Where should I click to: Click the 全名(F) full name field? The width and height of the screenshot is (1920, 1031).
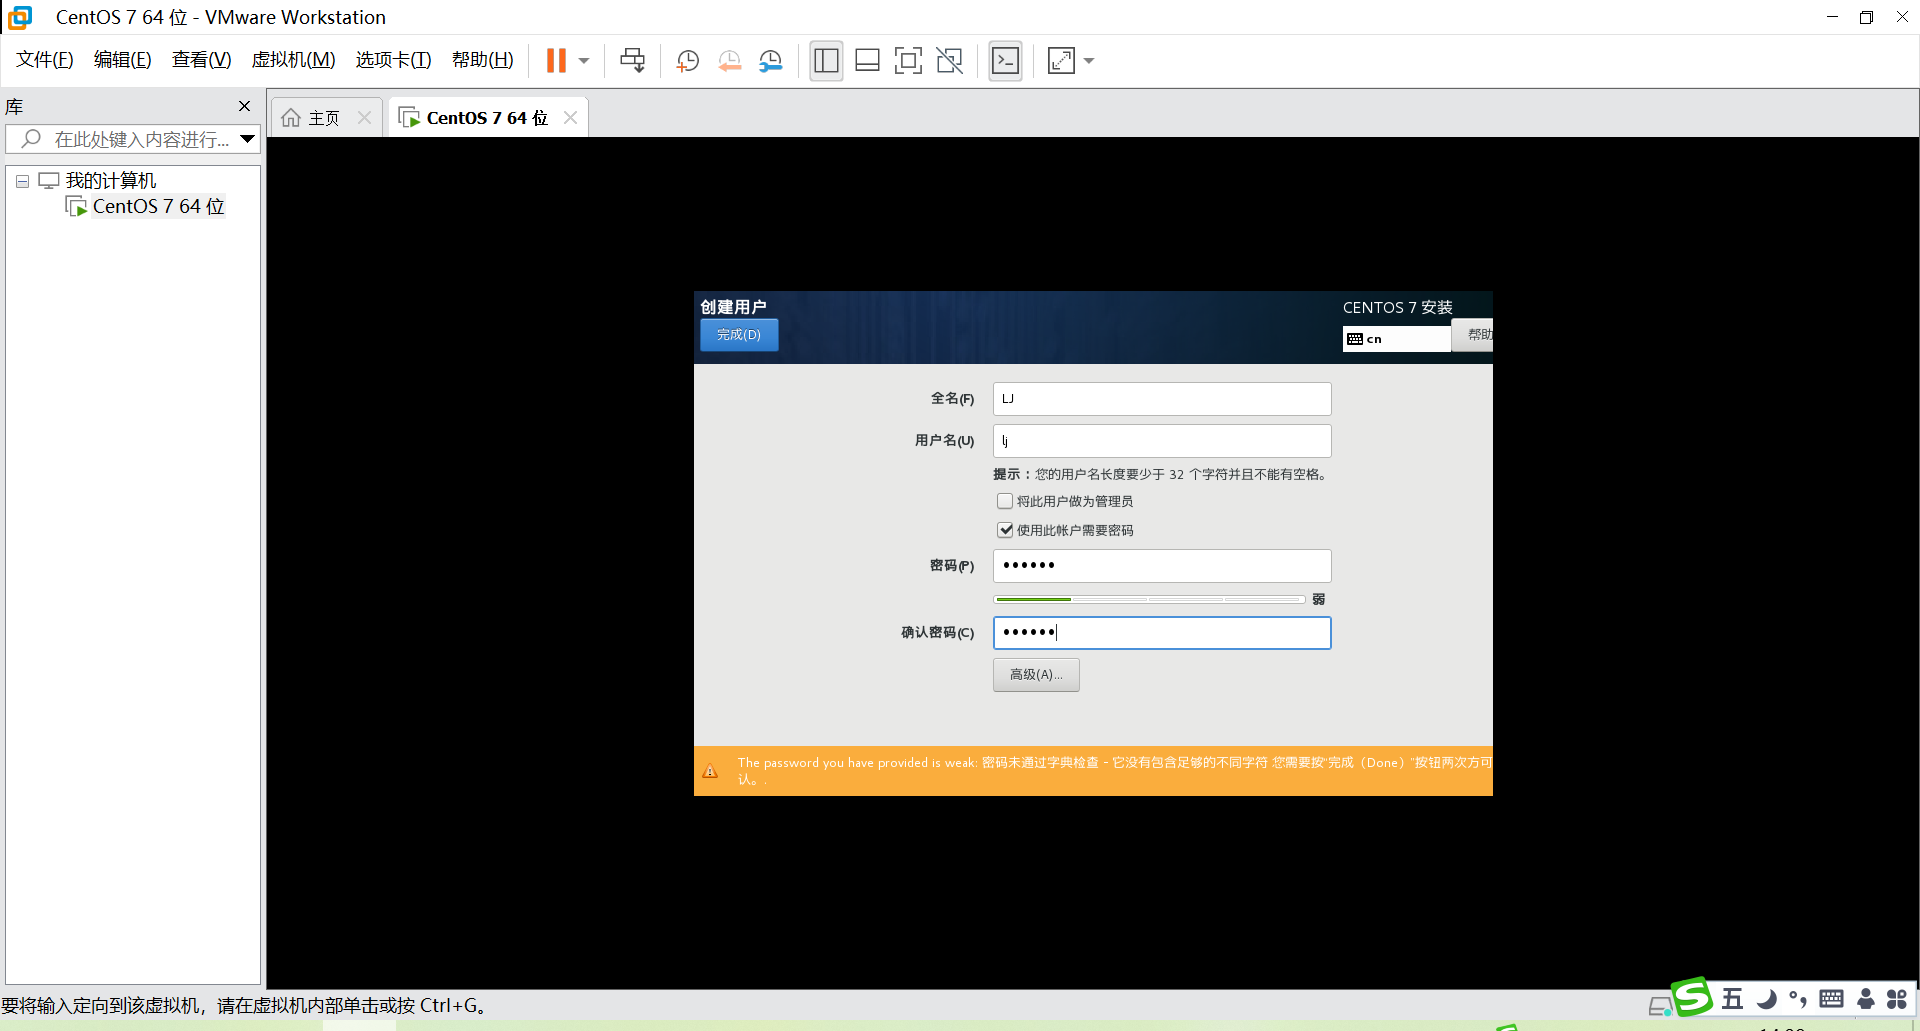1162,399
